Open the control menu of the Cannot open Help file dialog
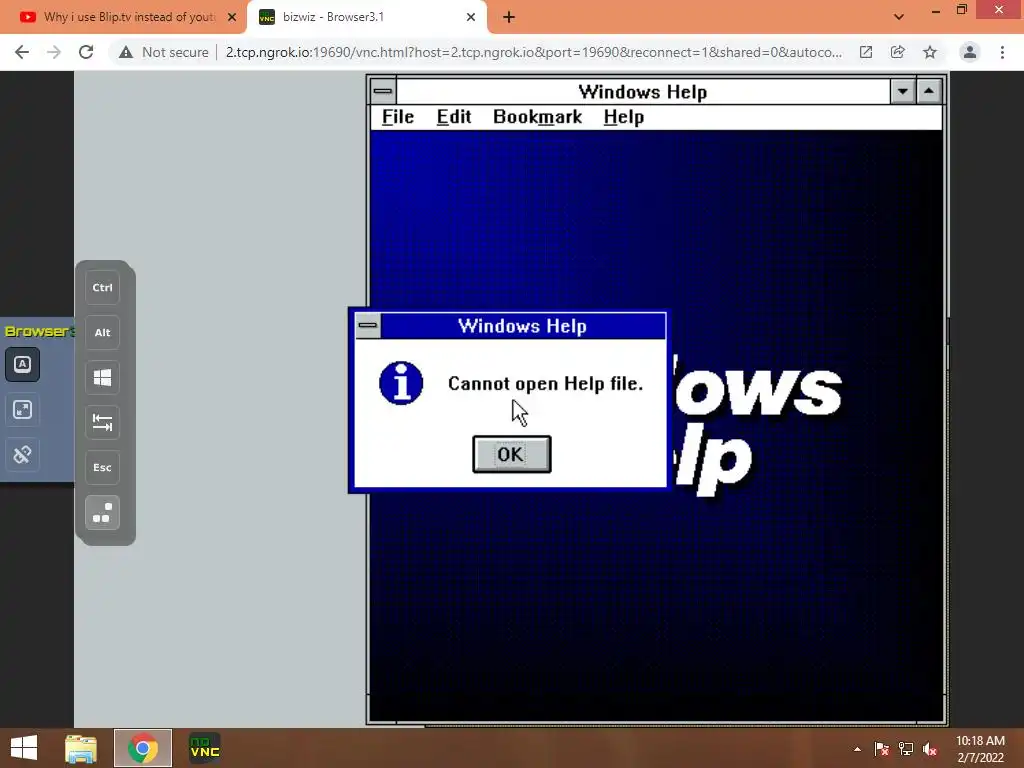The height and width of the screenshot is (768, 1024). [368, 325]
